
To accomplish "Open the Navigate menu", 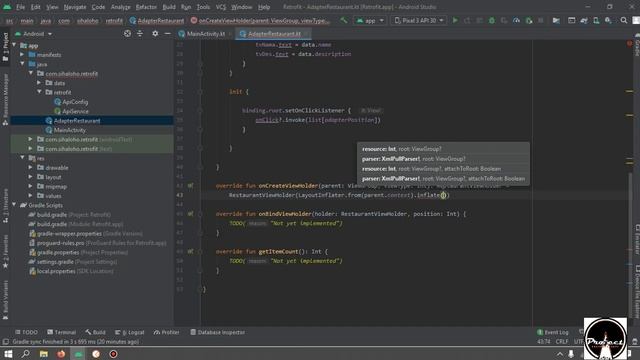I will pos(75,7).
